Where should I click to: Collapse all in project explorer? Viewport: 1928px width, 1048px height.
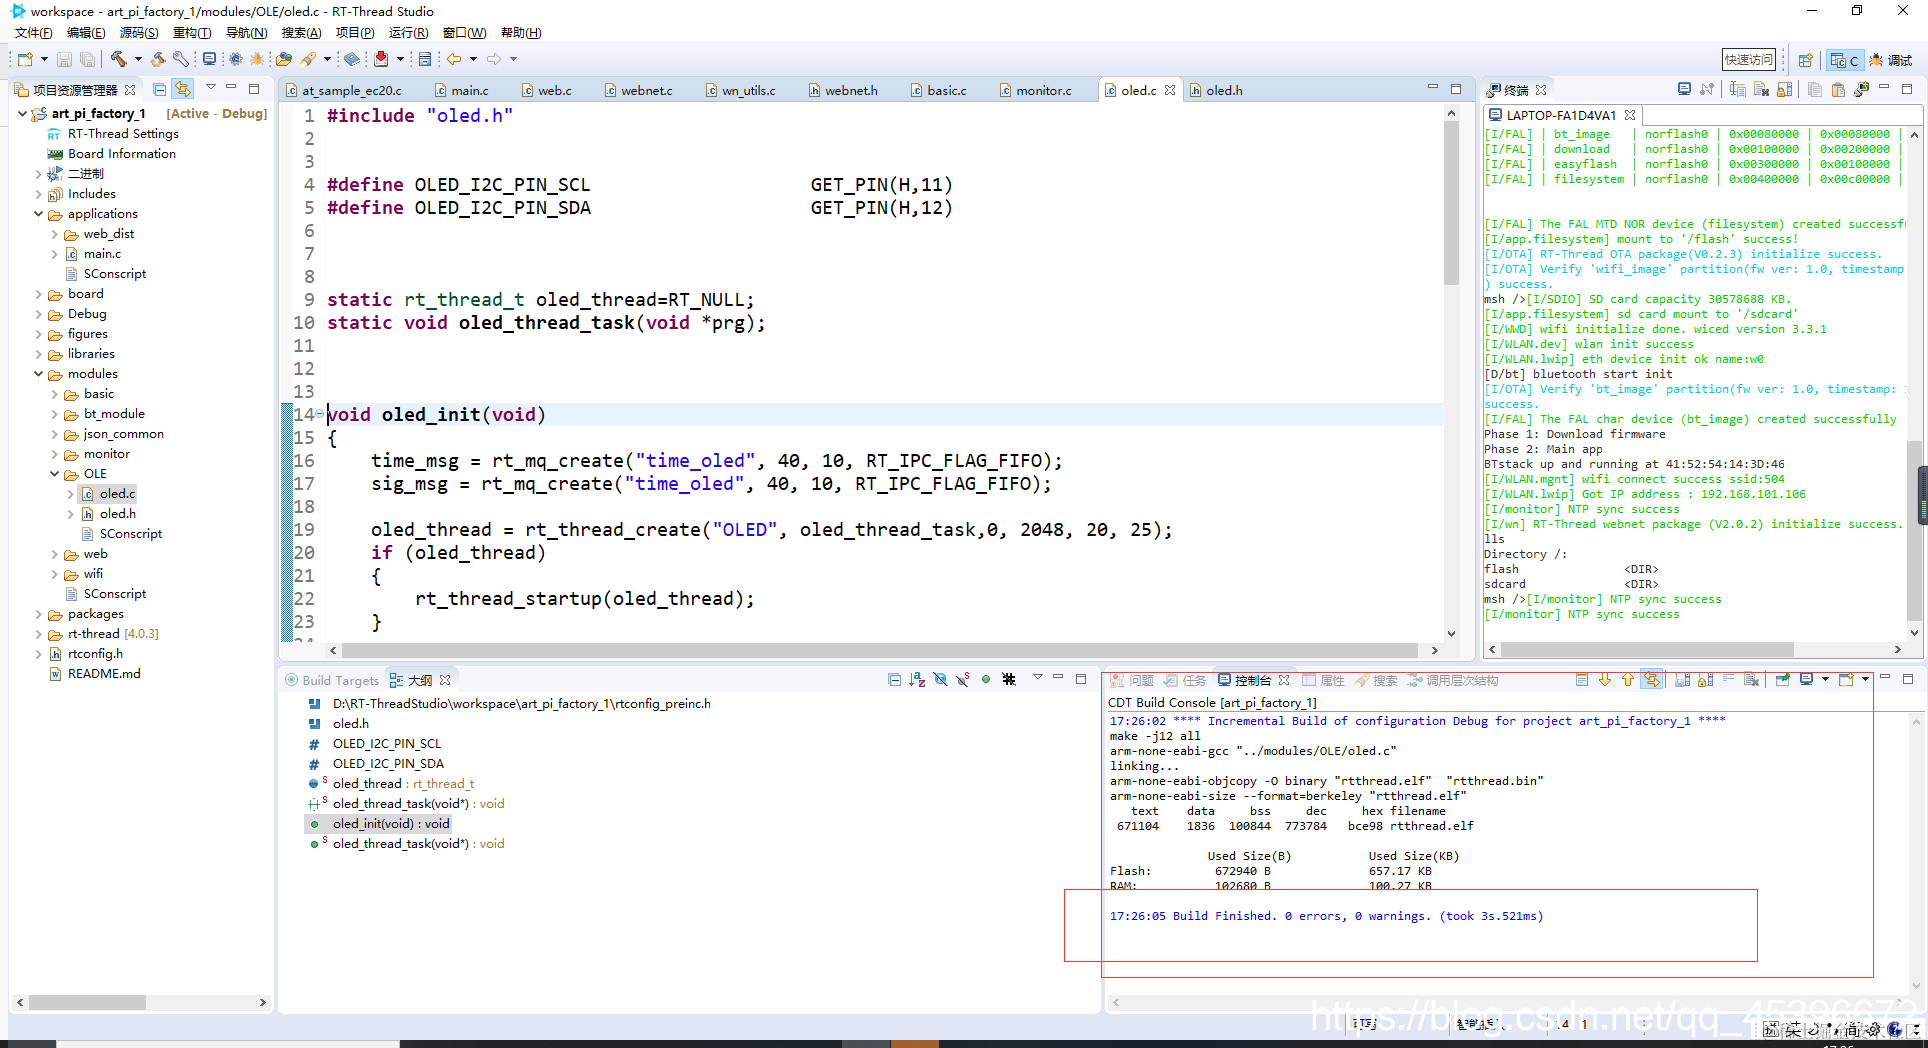pyautogui.click(x=159, y=89)
